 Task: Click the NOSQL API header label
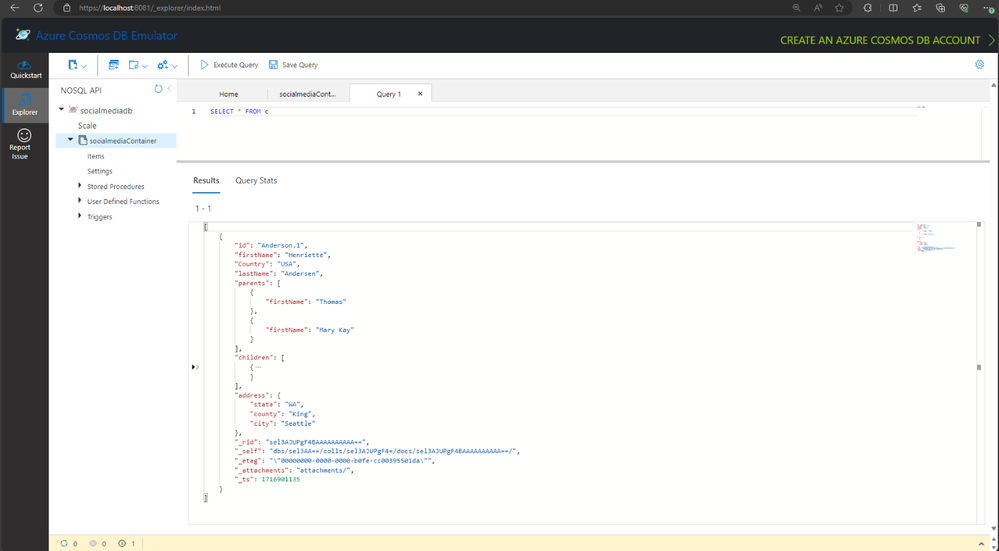[81, 90]
